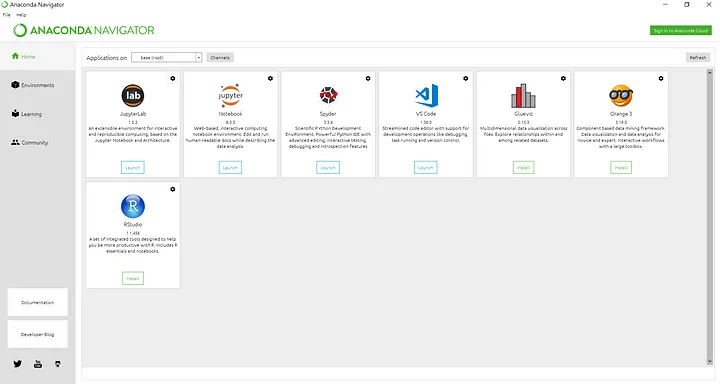The height and width of the screenshot is (384, 720).
Task: Open Spyder card settings gear
Action: tap(368, 79)
